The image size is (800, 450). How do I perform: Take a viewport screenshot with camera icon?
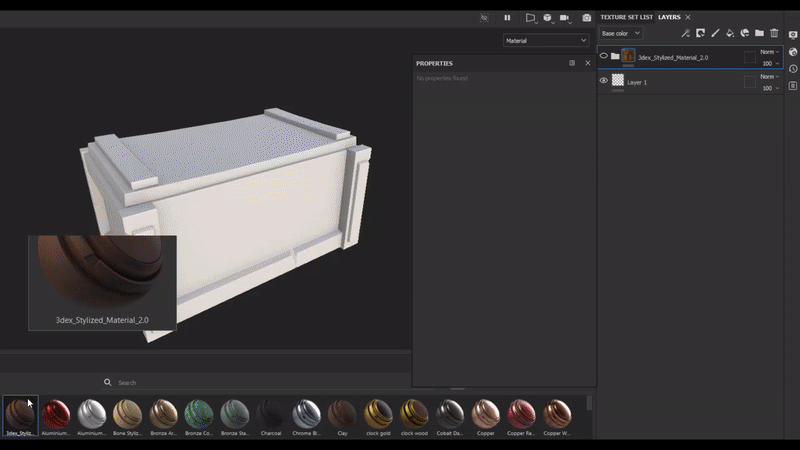click(587, 18)
